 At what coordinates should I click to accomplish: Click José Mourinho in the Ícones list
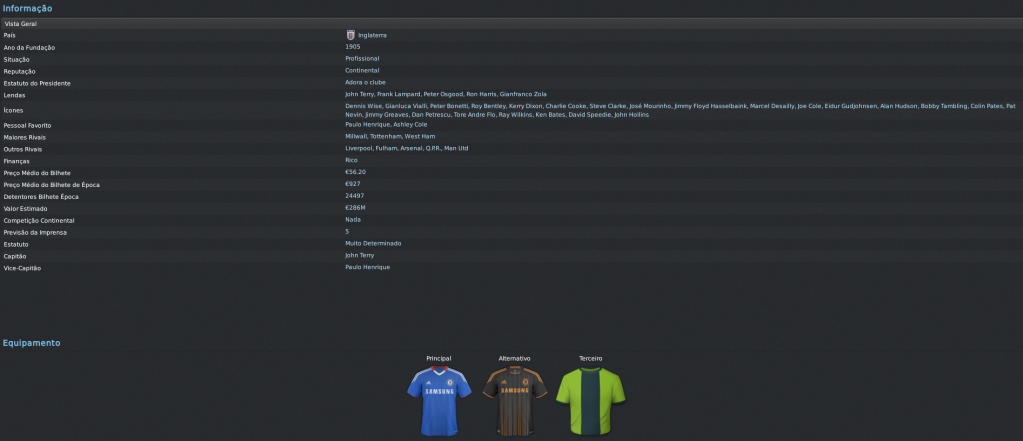[x=650, y=106]
